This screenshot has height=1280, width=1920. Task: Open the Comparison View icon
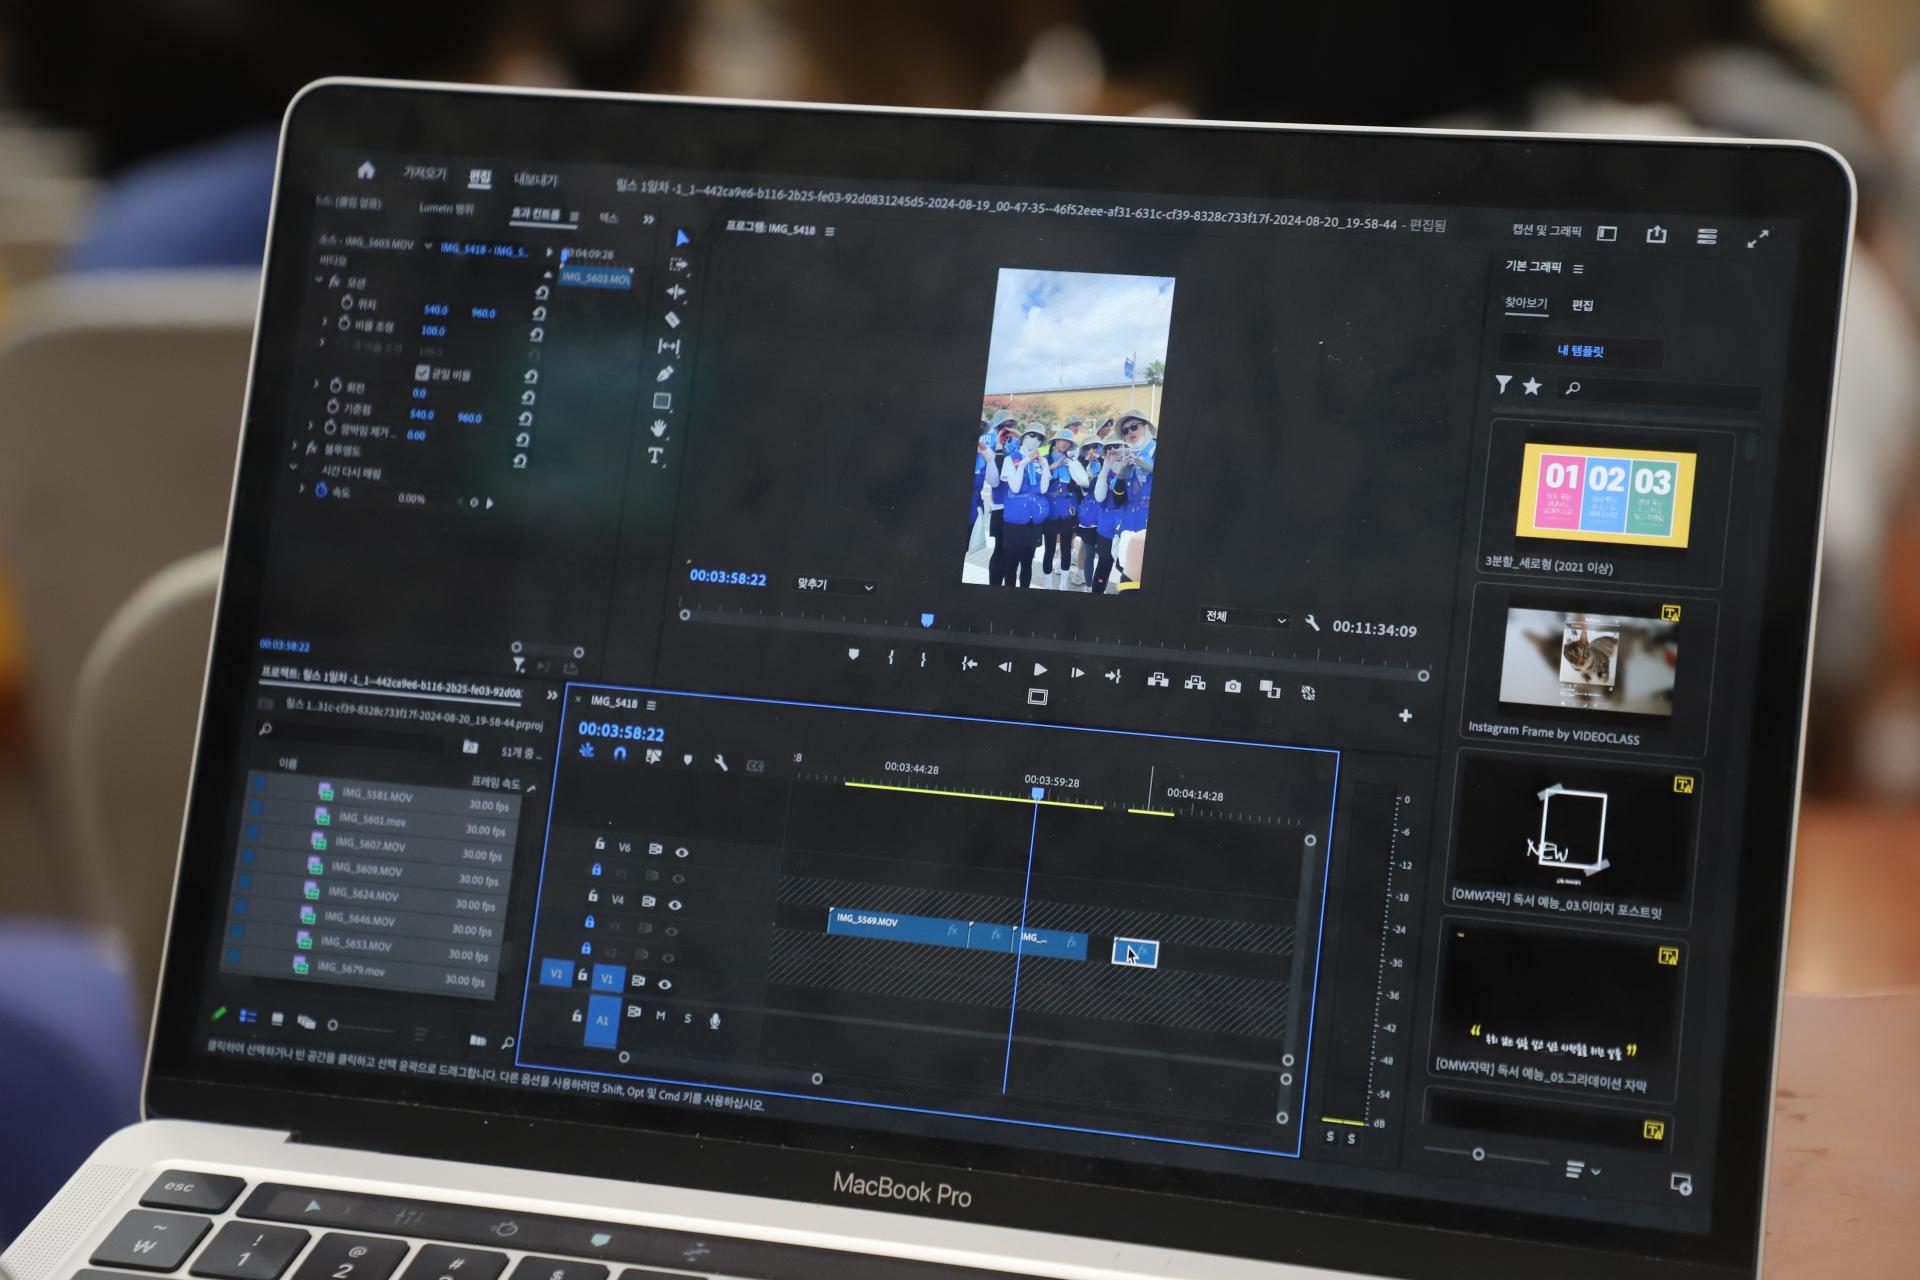(x=1270, y=688)
